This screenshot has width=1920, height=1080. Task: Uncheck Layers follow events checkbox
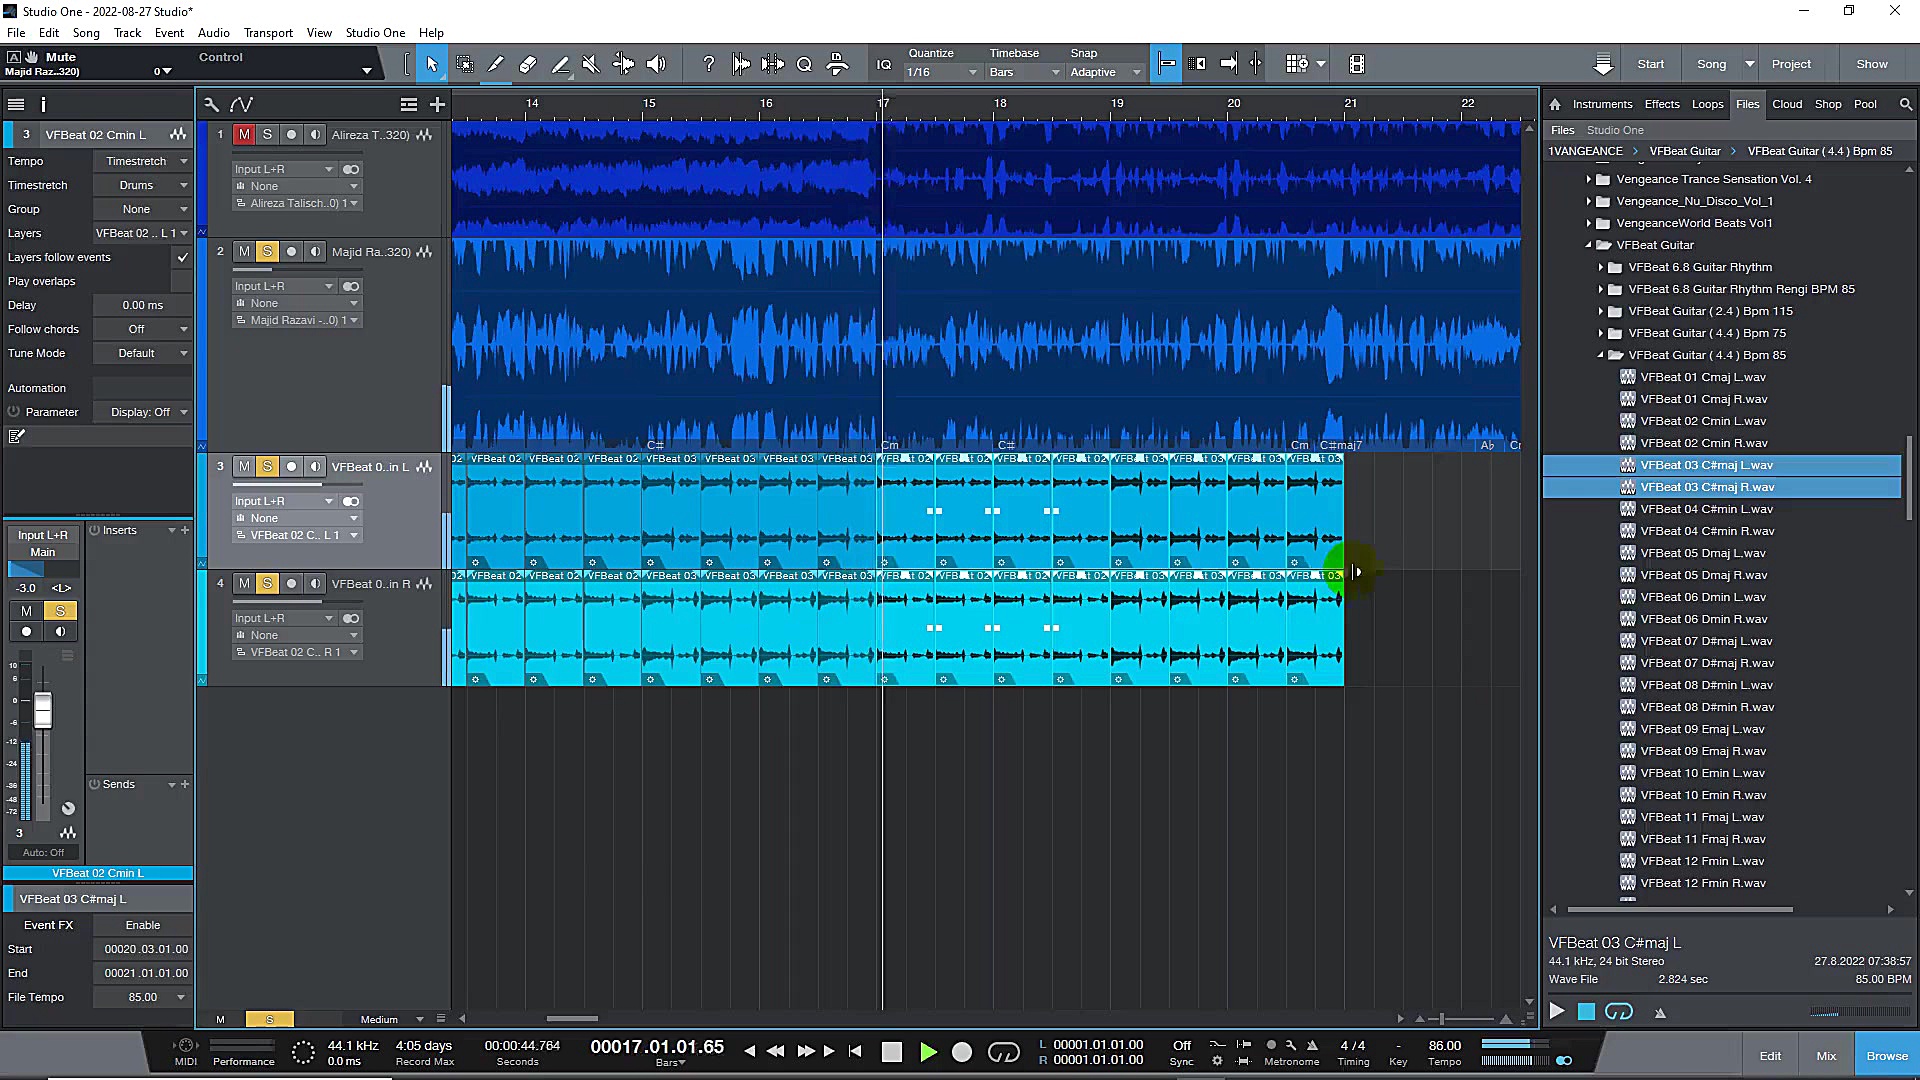click(x=182, y=257)
